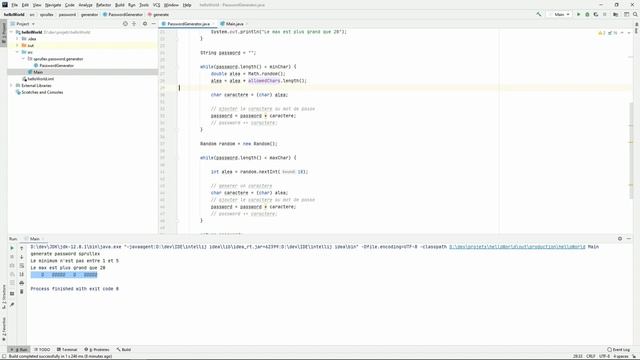Select PasswordGenerator.java editor tab
Screen dimensions: 640x360
tap(188, 24)
